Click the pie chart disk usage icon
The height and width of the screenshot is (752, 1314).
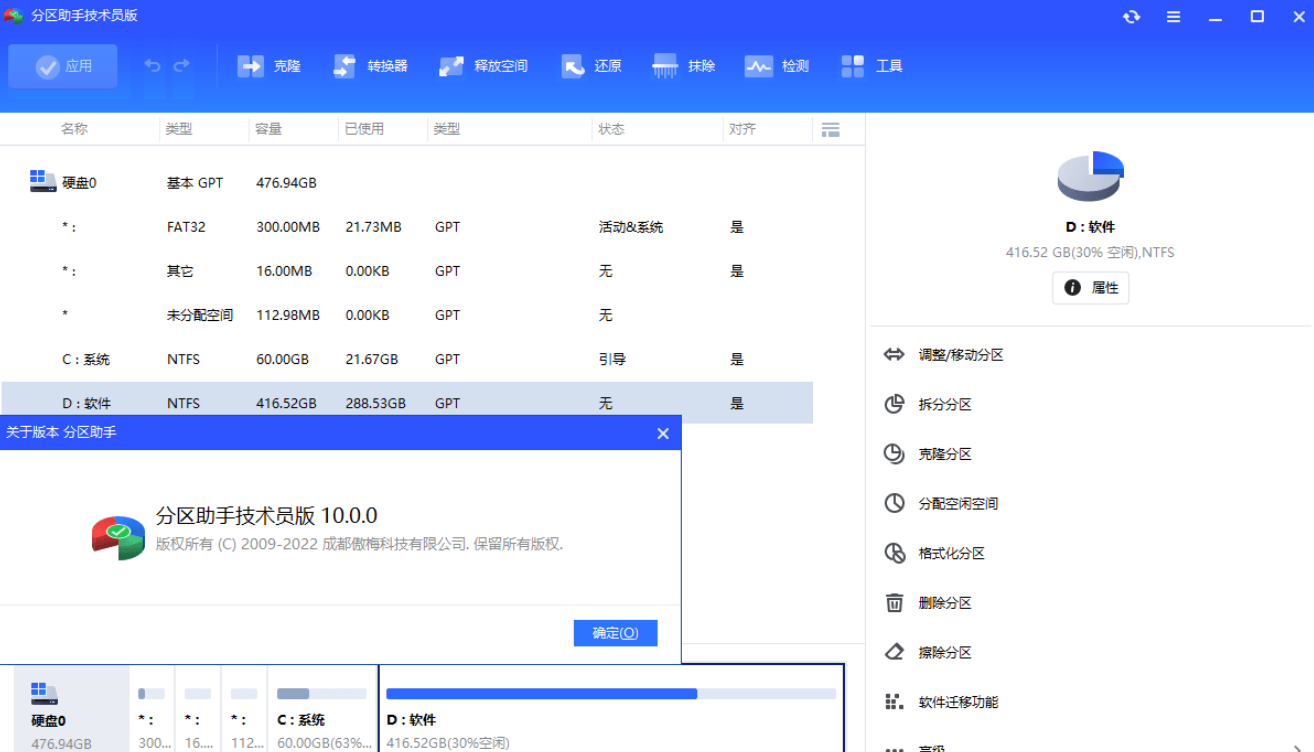[1091, 176]
